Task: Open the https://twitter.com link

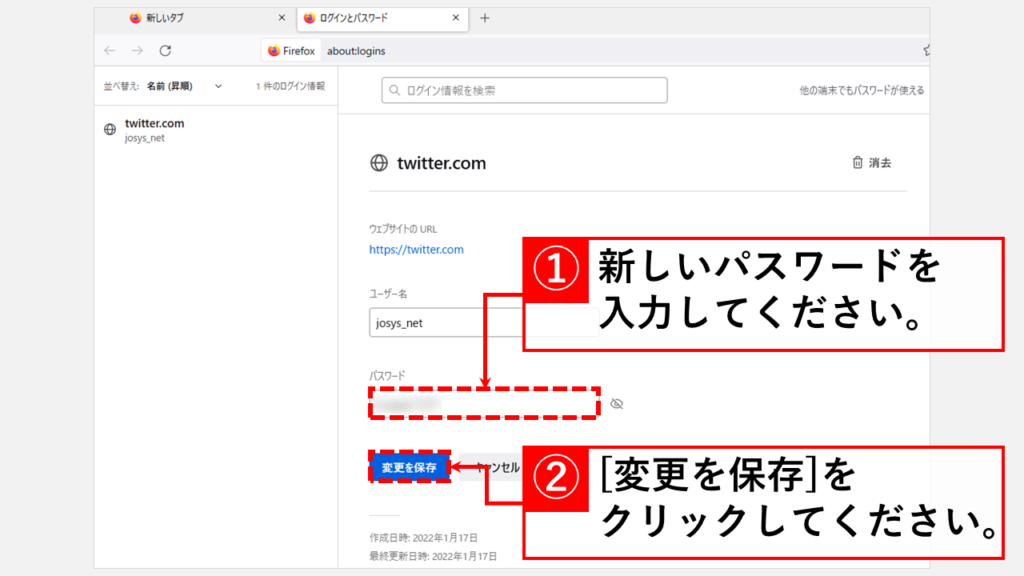Action: (416, 249)
